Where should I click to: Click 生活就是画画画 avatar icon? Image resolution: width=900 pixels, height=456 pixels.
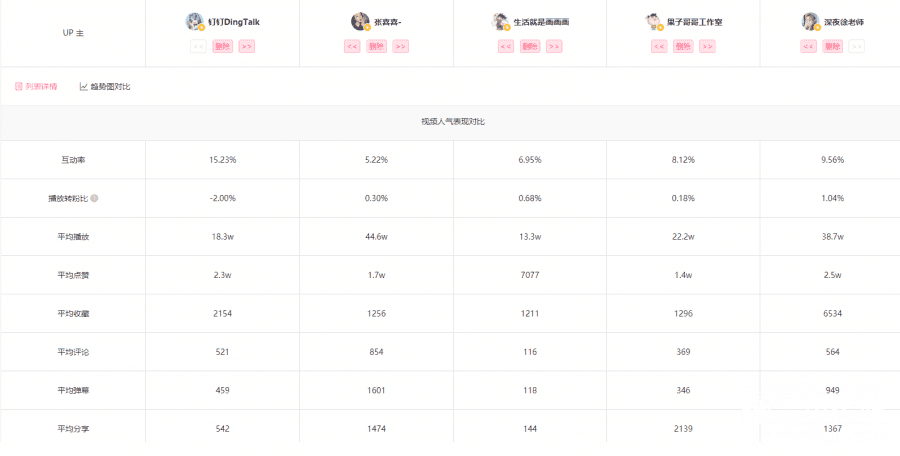(x=502, y=21)
